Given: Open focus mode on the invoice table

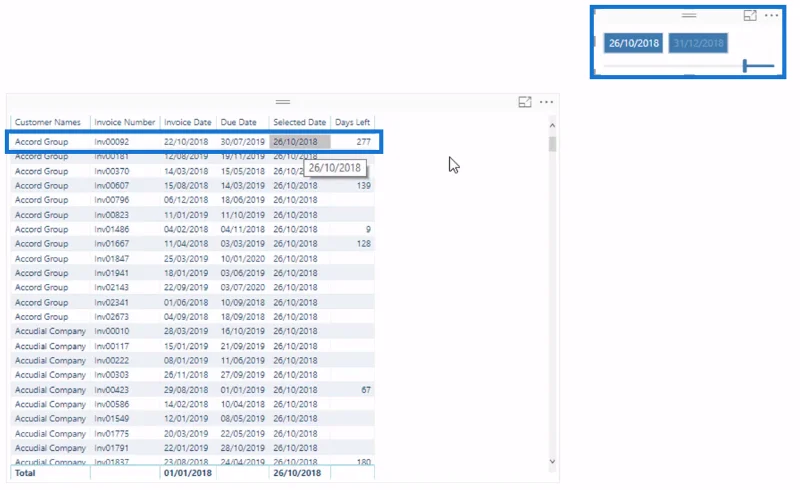Looking at the screenshot, I should point(524,102).
